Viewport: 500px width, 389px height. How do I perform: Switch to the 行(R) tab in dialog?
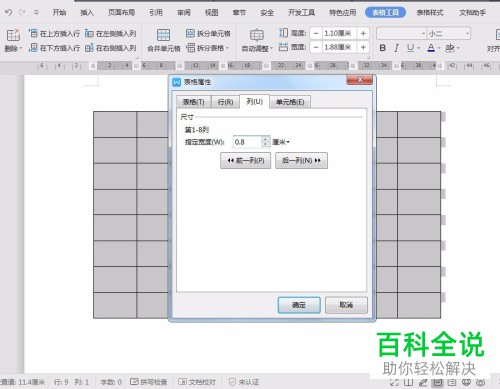pos(225,102)
